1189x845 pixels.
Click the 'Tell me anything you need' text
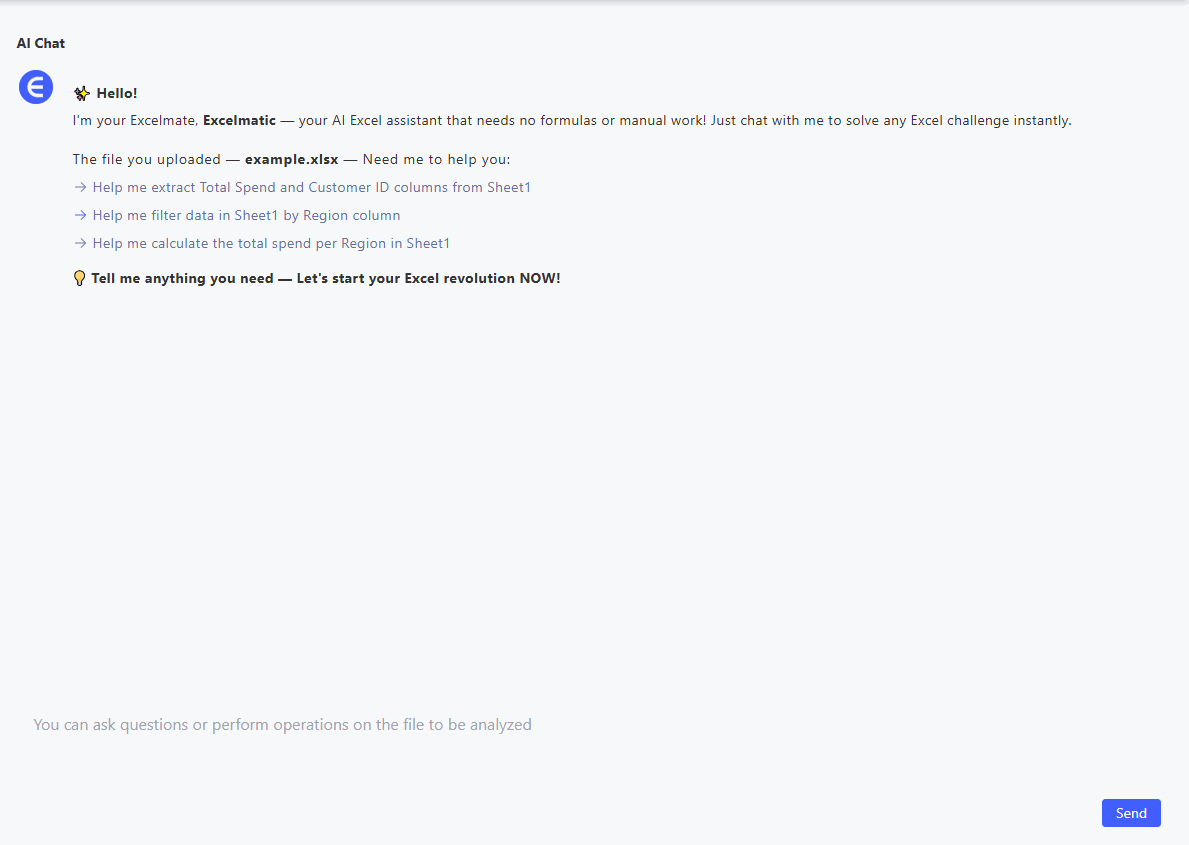tap(182, 279)
